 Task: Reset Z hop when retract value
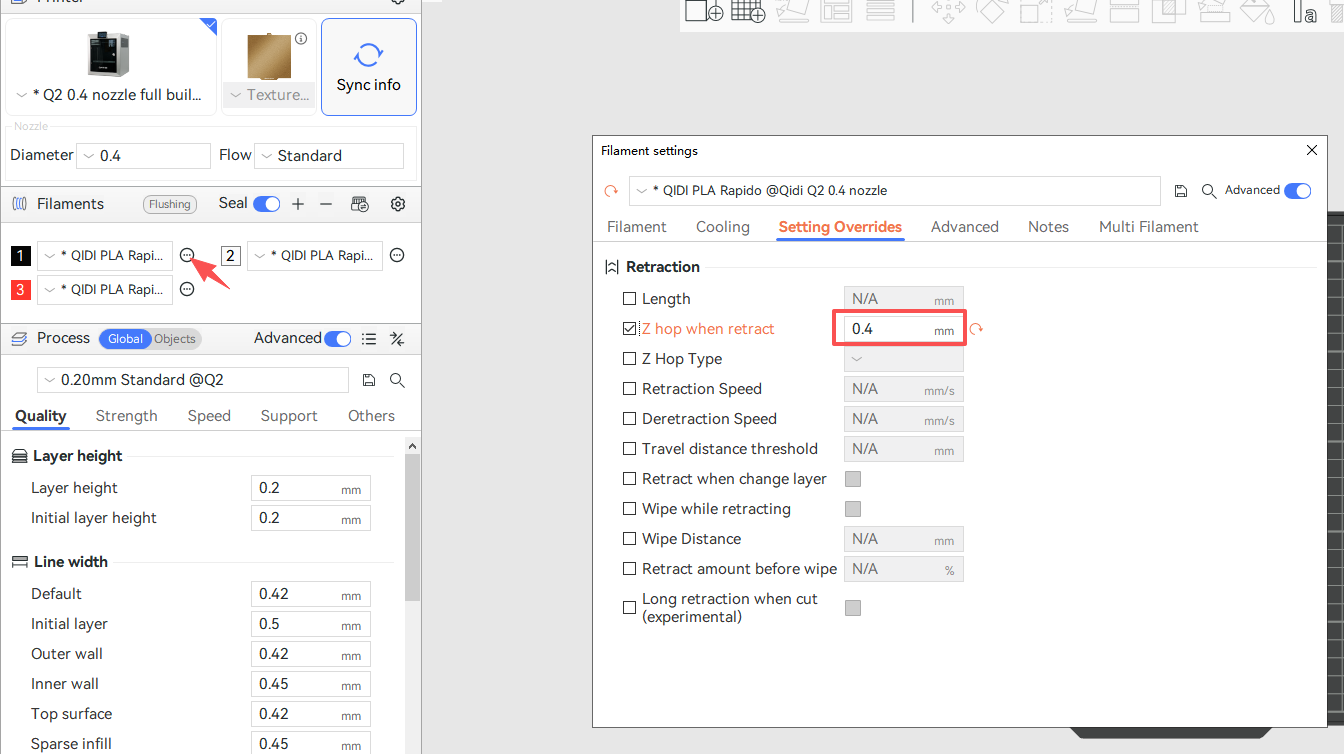point(976,329)
